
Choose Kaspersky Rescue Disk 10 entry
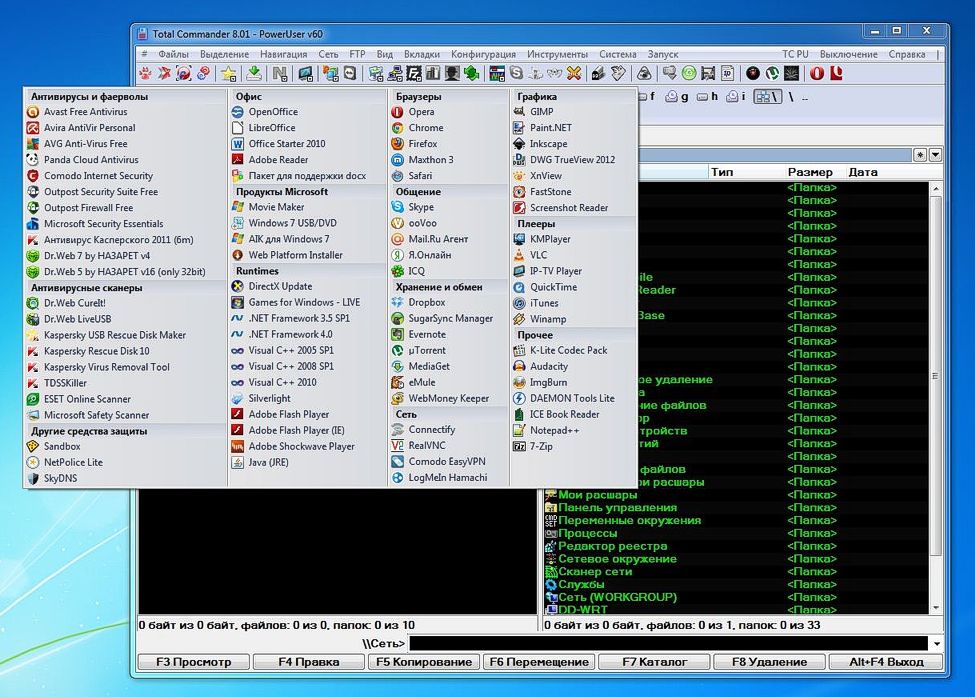[x=96, y=351]
